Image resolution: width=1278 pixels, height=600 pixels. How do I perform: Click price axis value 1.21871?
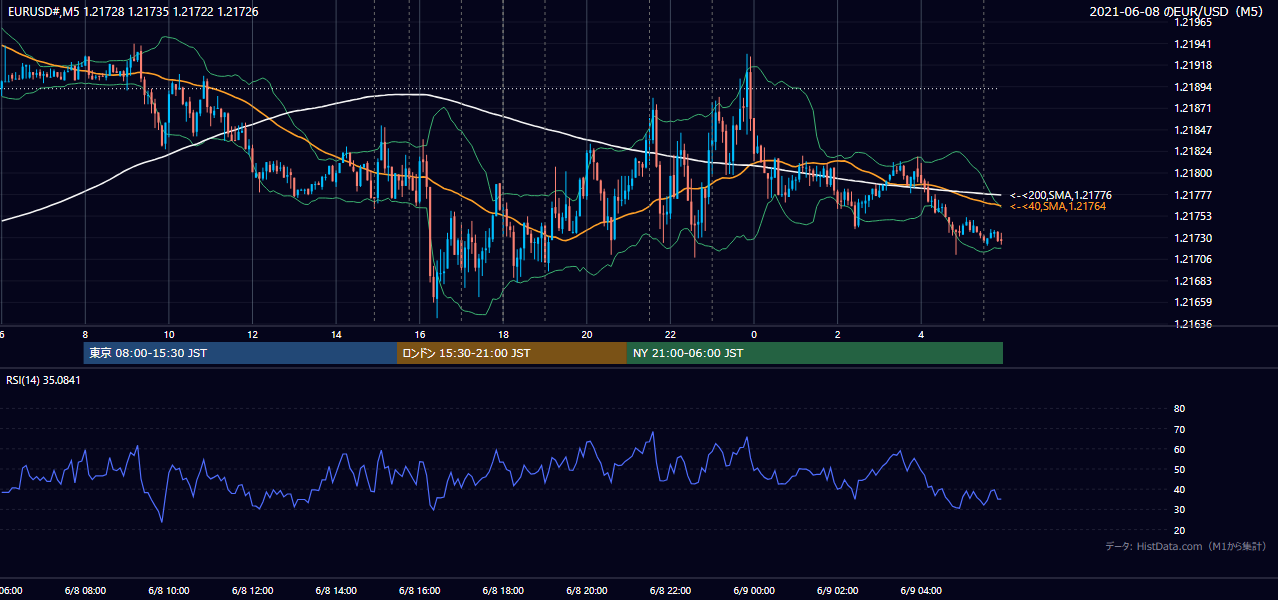tap(1193, 108)
